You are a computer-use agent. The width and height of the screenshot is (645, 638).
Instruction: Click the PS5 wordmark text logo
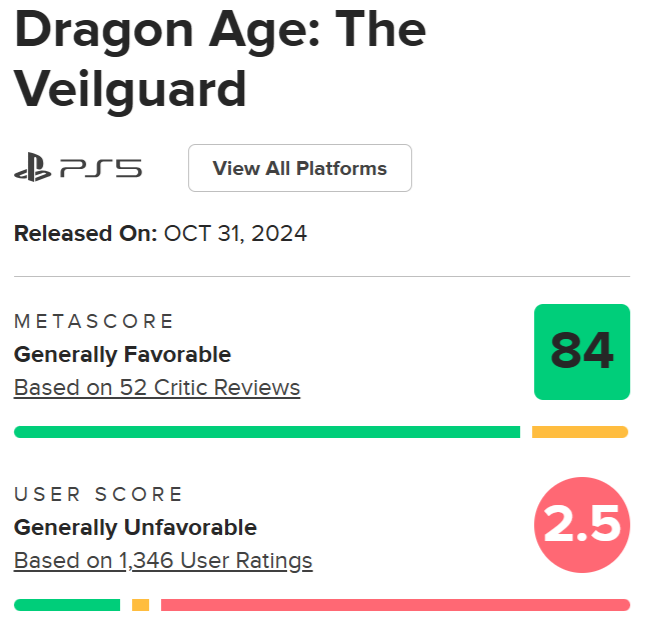pos(100,169)
